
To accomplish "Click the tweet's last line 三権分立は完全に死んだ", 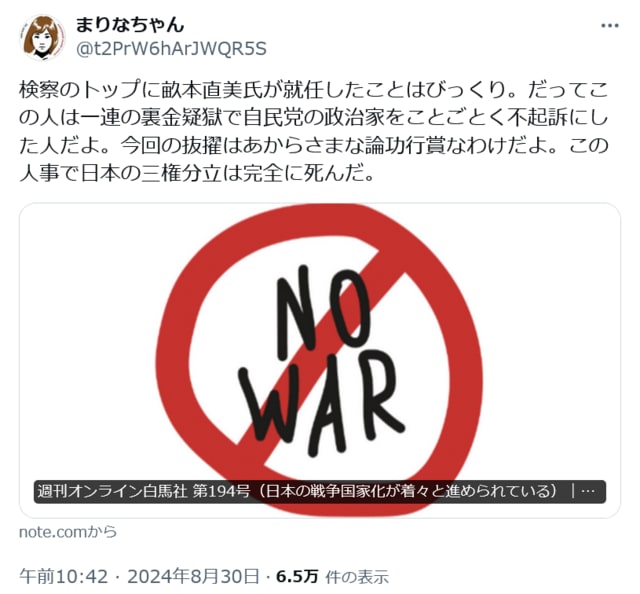I will (x=197, y=174).
